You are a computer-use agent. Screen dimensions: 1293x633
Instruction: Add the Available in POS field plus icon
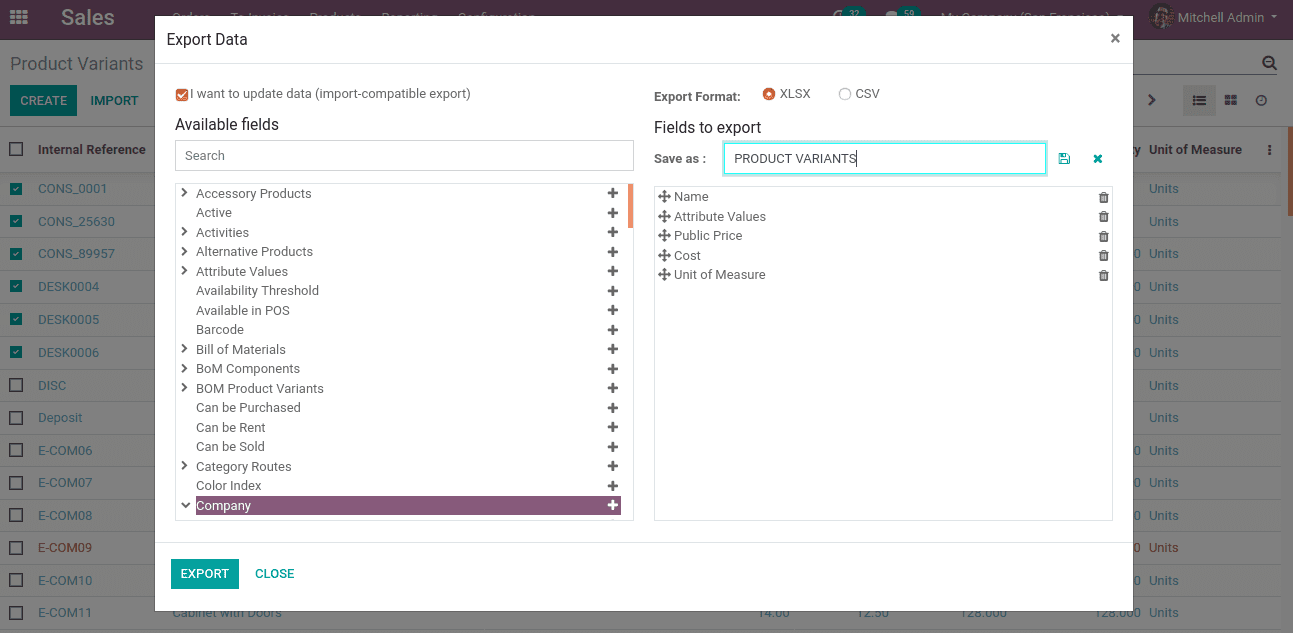click(613, 310)
